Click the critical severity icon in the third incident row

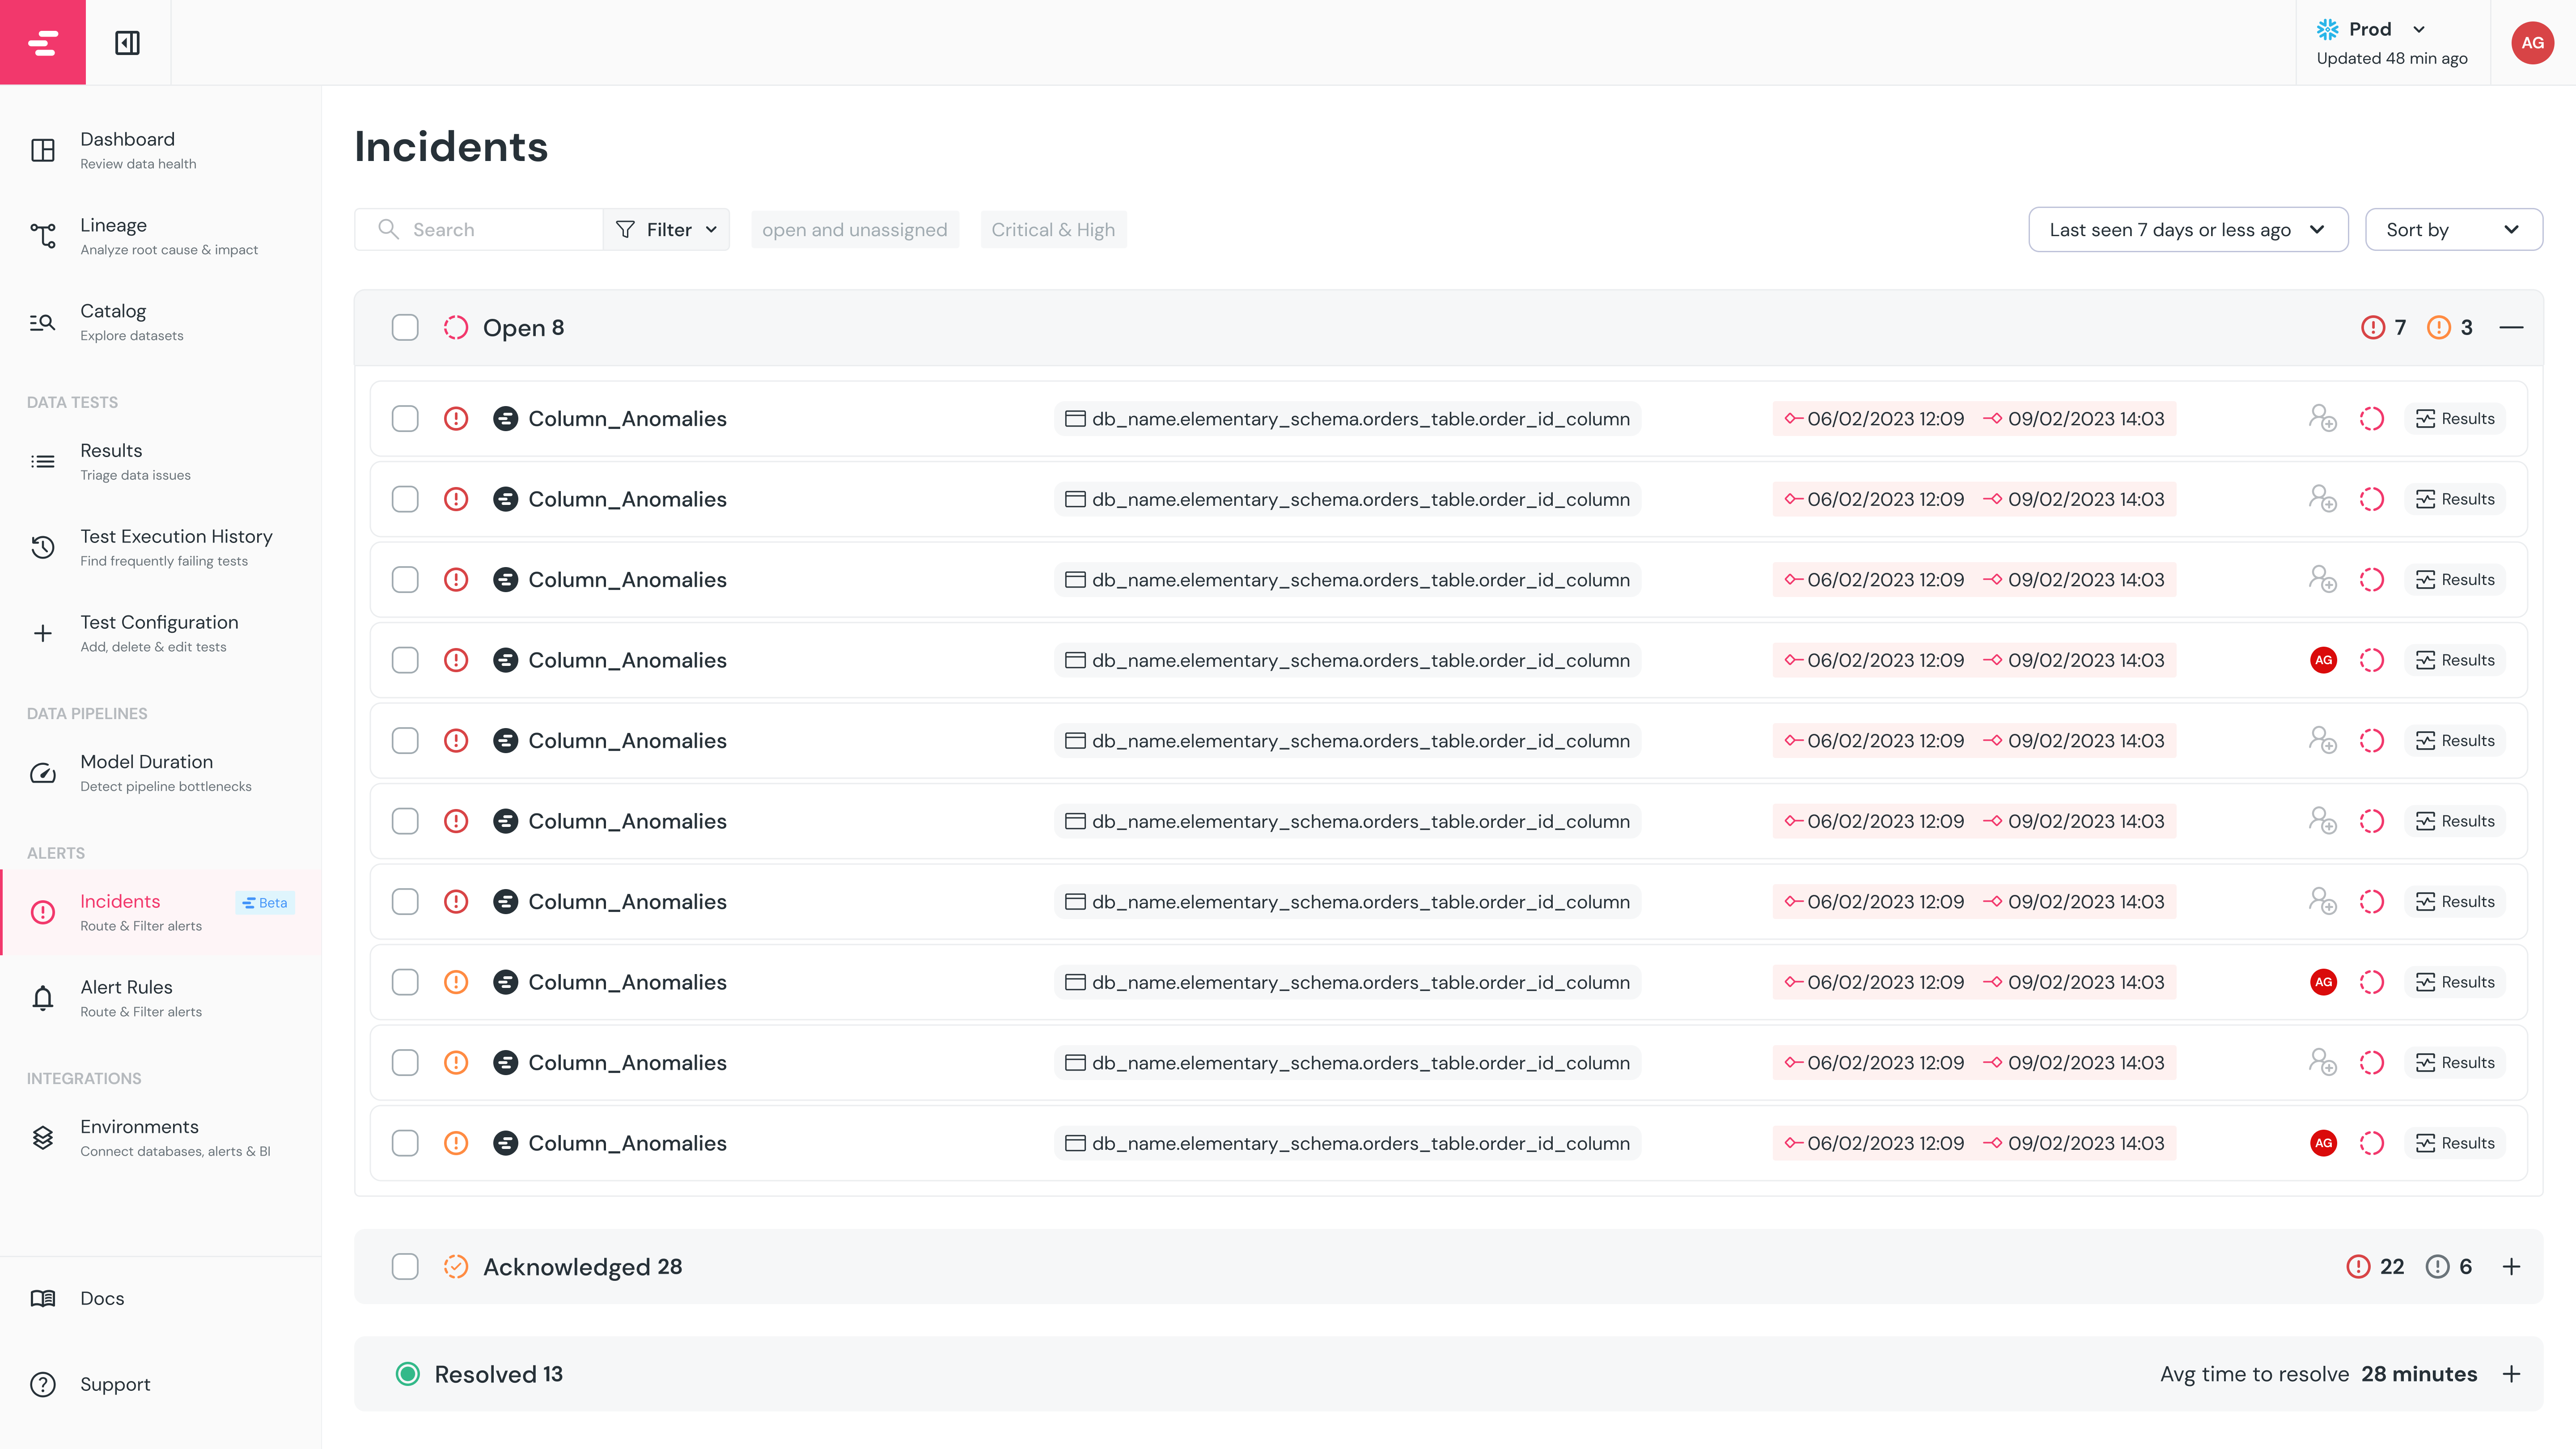tap(456, 579)
